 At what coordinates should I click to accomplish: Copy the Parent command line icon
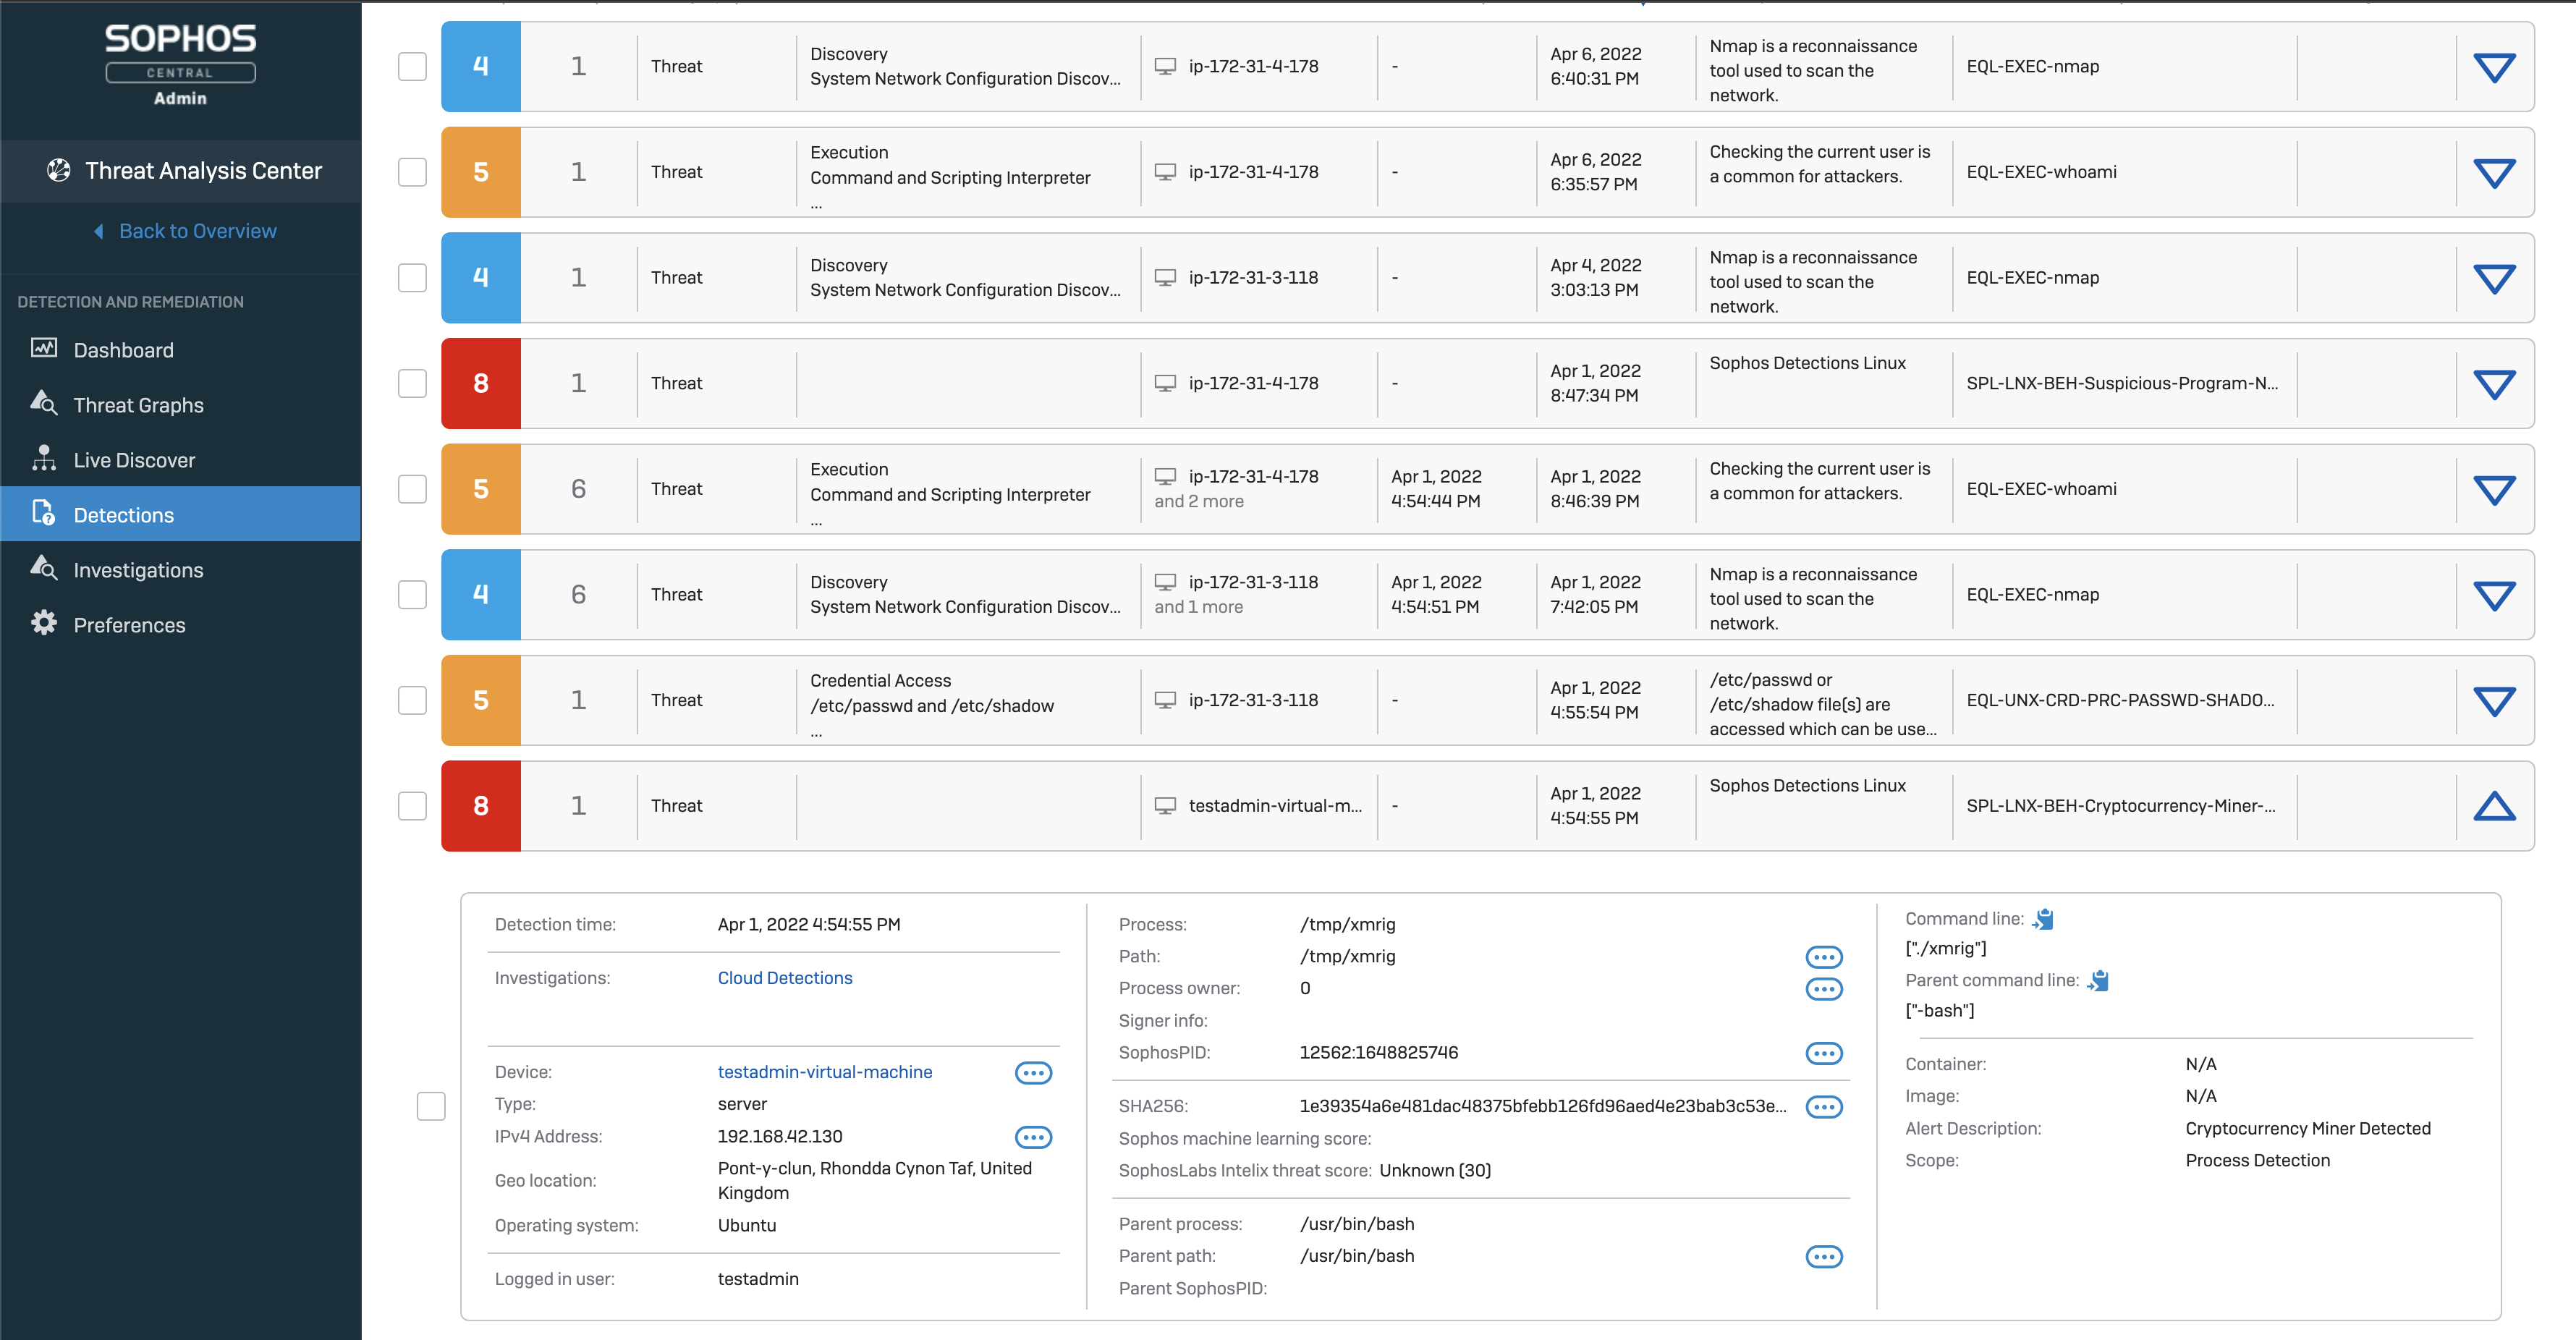point(2098,981)
